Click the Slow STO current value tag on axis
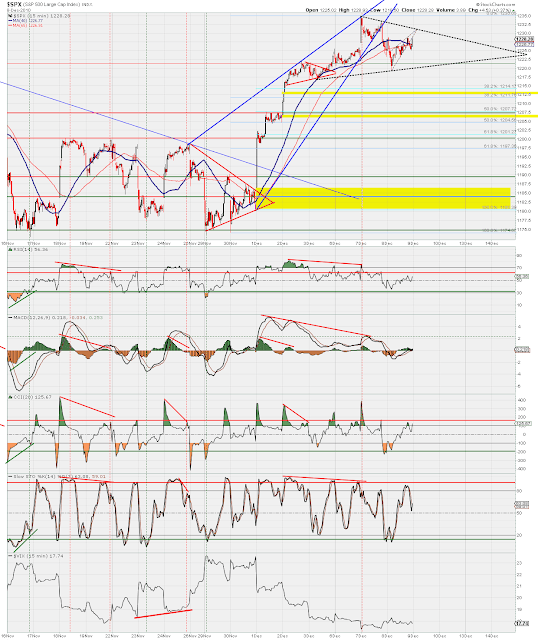538x640 pixels. (x=522, y=505)
